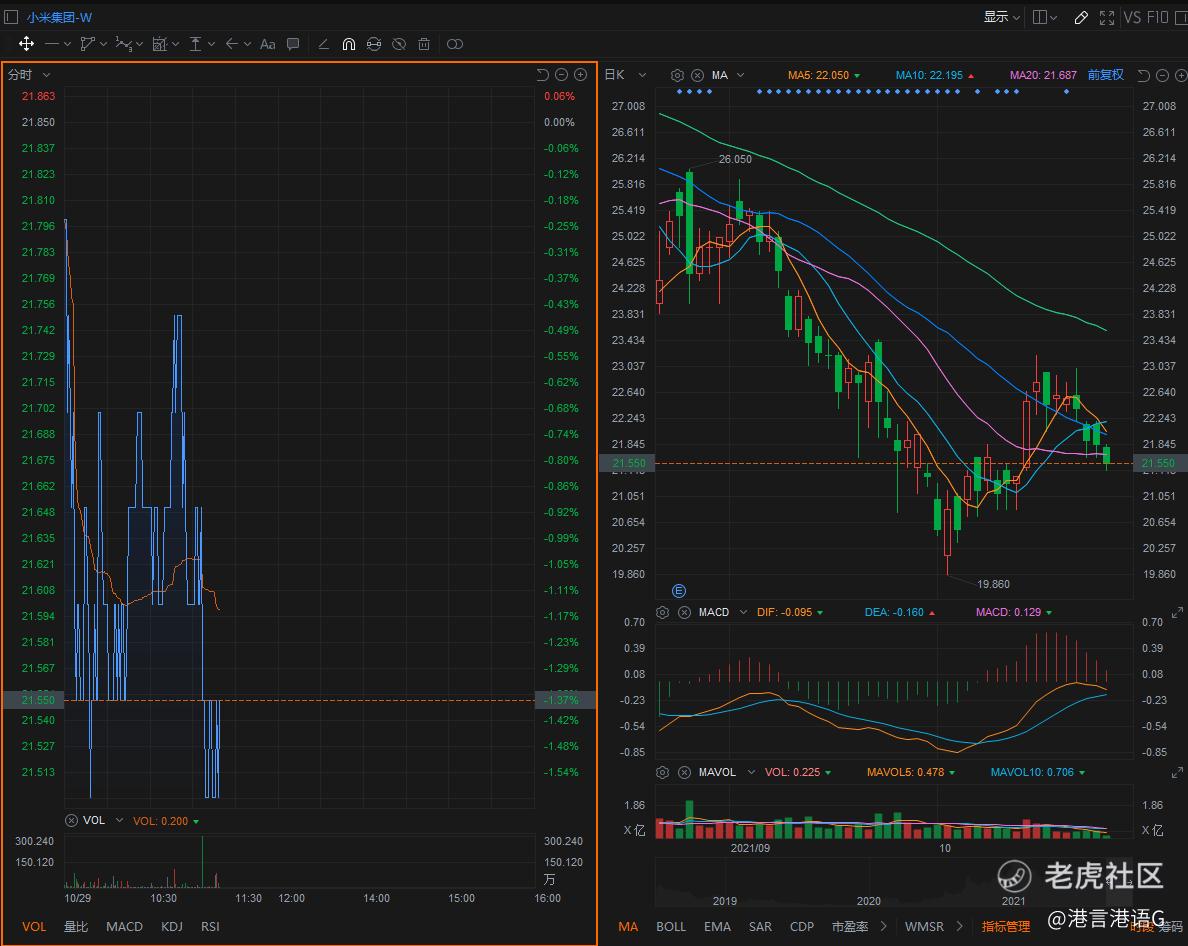The height and width of the screenshot is (946, 1188).
Task: Toggle the left sidebar panel icon
Action: (11, 17)
